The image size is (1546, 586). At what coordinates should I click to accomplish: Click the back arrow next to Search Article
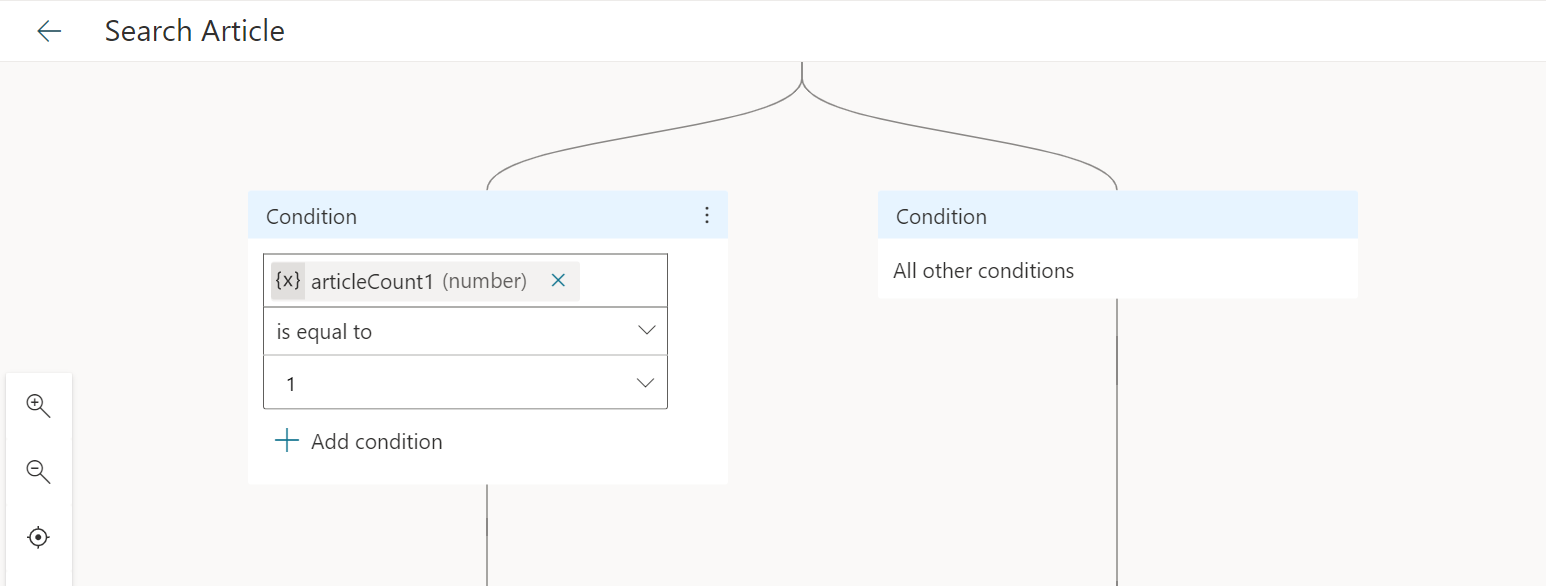click(47, 31)
